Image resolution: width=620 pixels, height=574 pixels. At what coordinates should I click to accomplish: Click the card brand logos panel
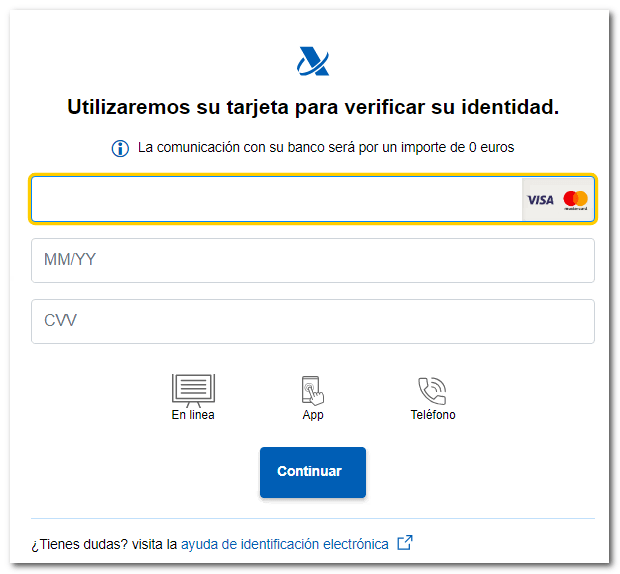pos(558,199)
